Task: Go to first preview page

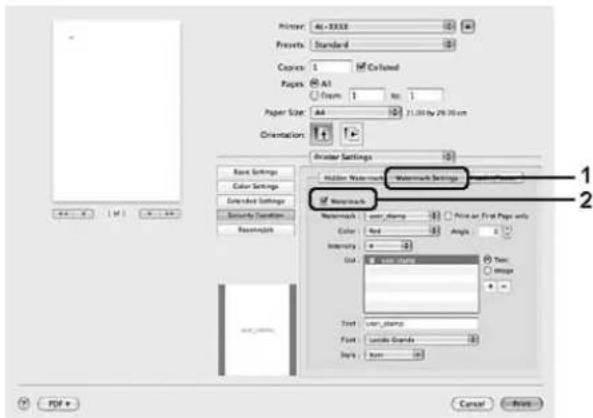Action: tap(63, 214)
